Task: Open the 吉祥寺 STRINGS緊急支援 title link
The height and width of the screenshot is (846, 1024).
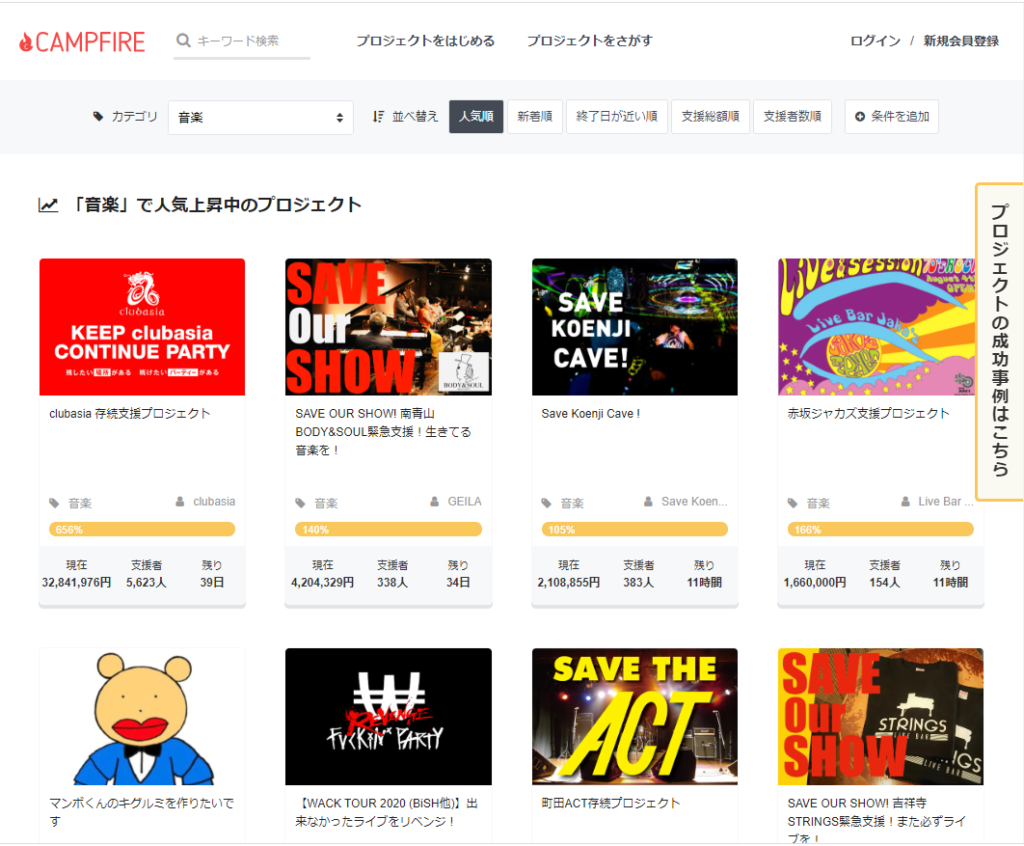Action: [x=876, y=821]
